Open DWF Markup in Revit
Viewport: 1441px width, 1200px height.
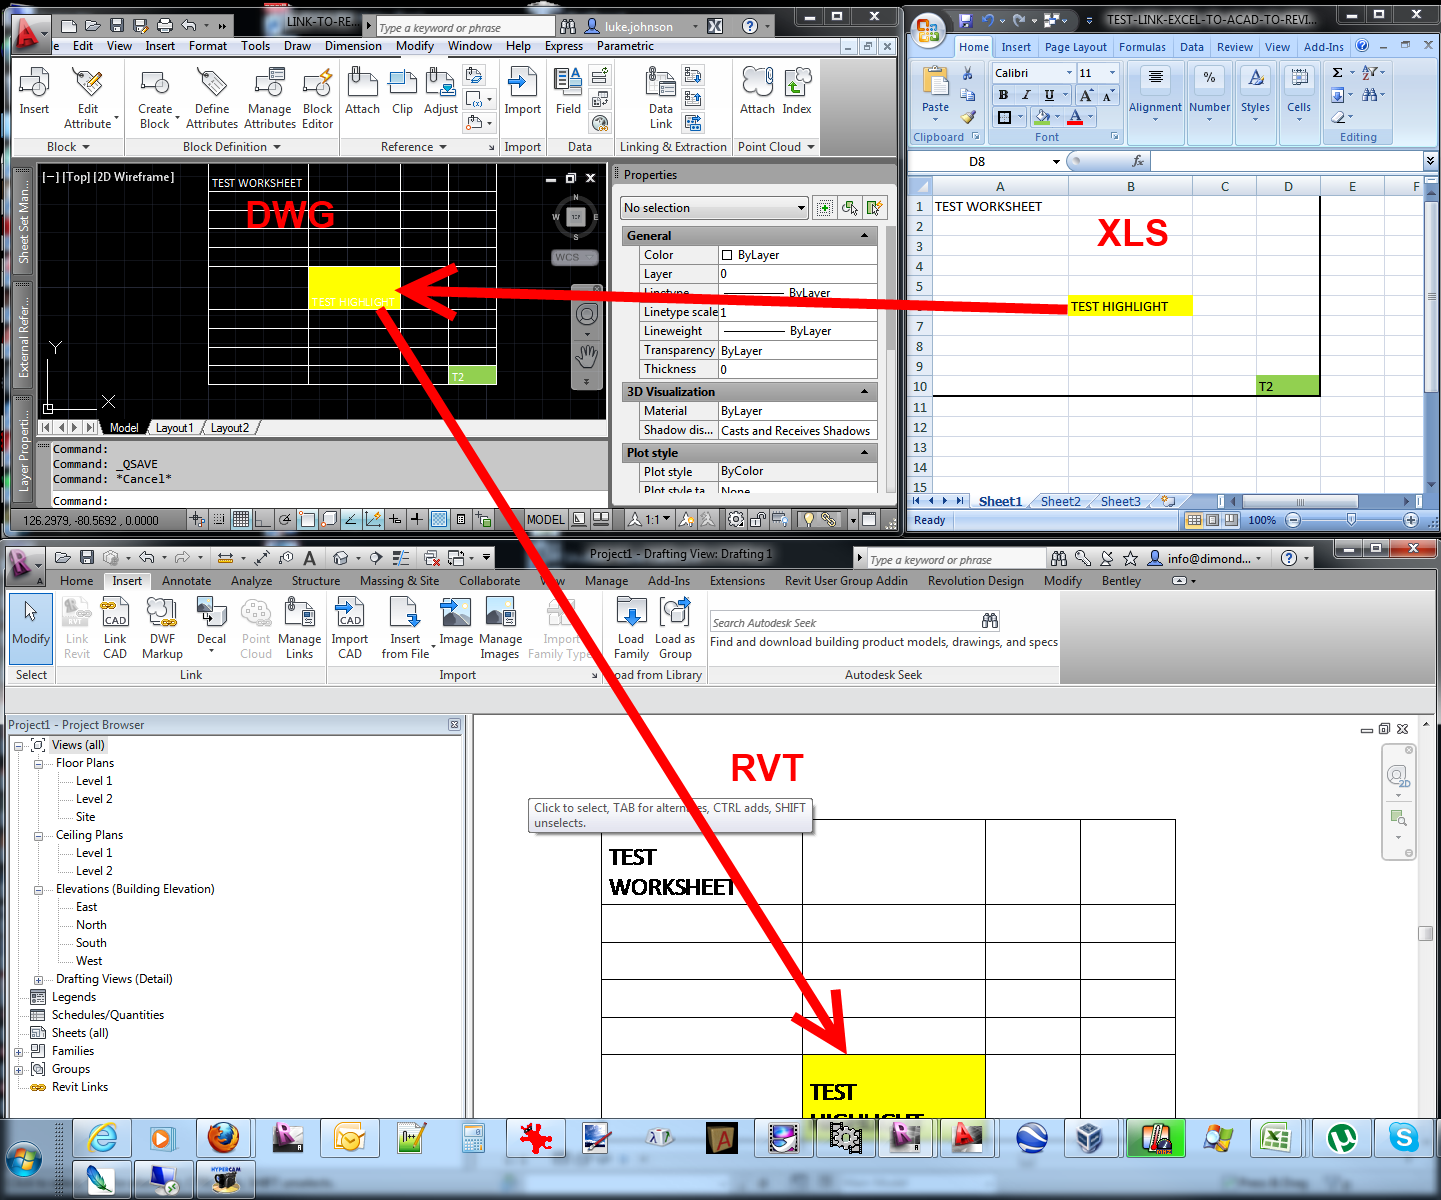click(162, 628)
